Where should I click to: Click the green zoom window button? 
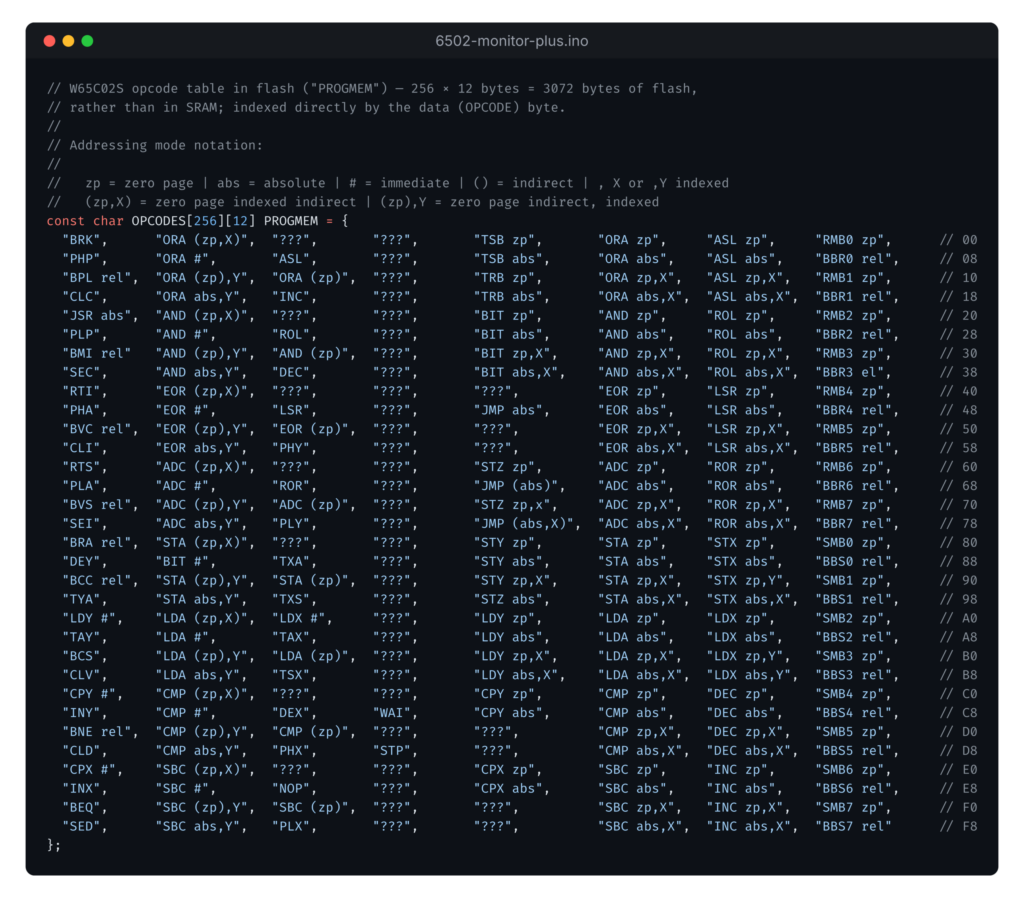pos(87,41)
